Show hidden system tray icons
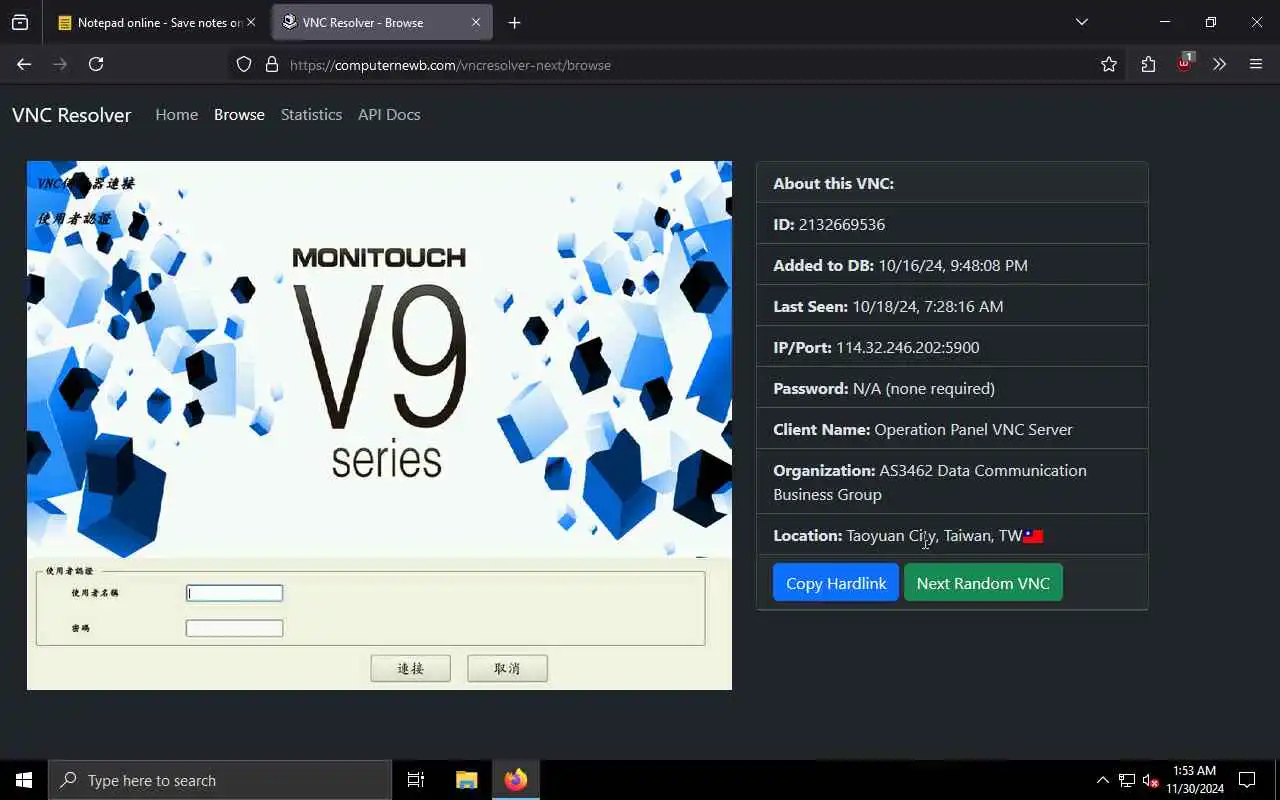This screenshot has height=800, width=1280. [x=1102, y=780]
